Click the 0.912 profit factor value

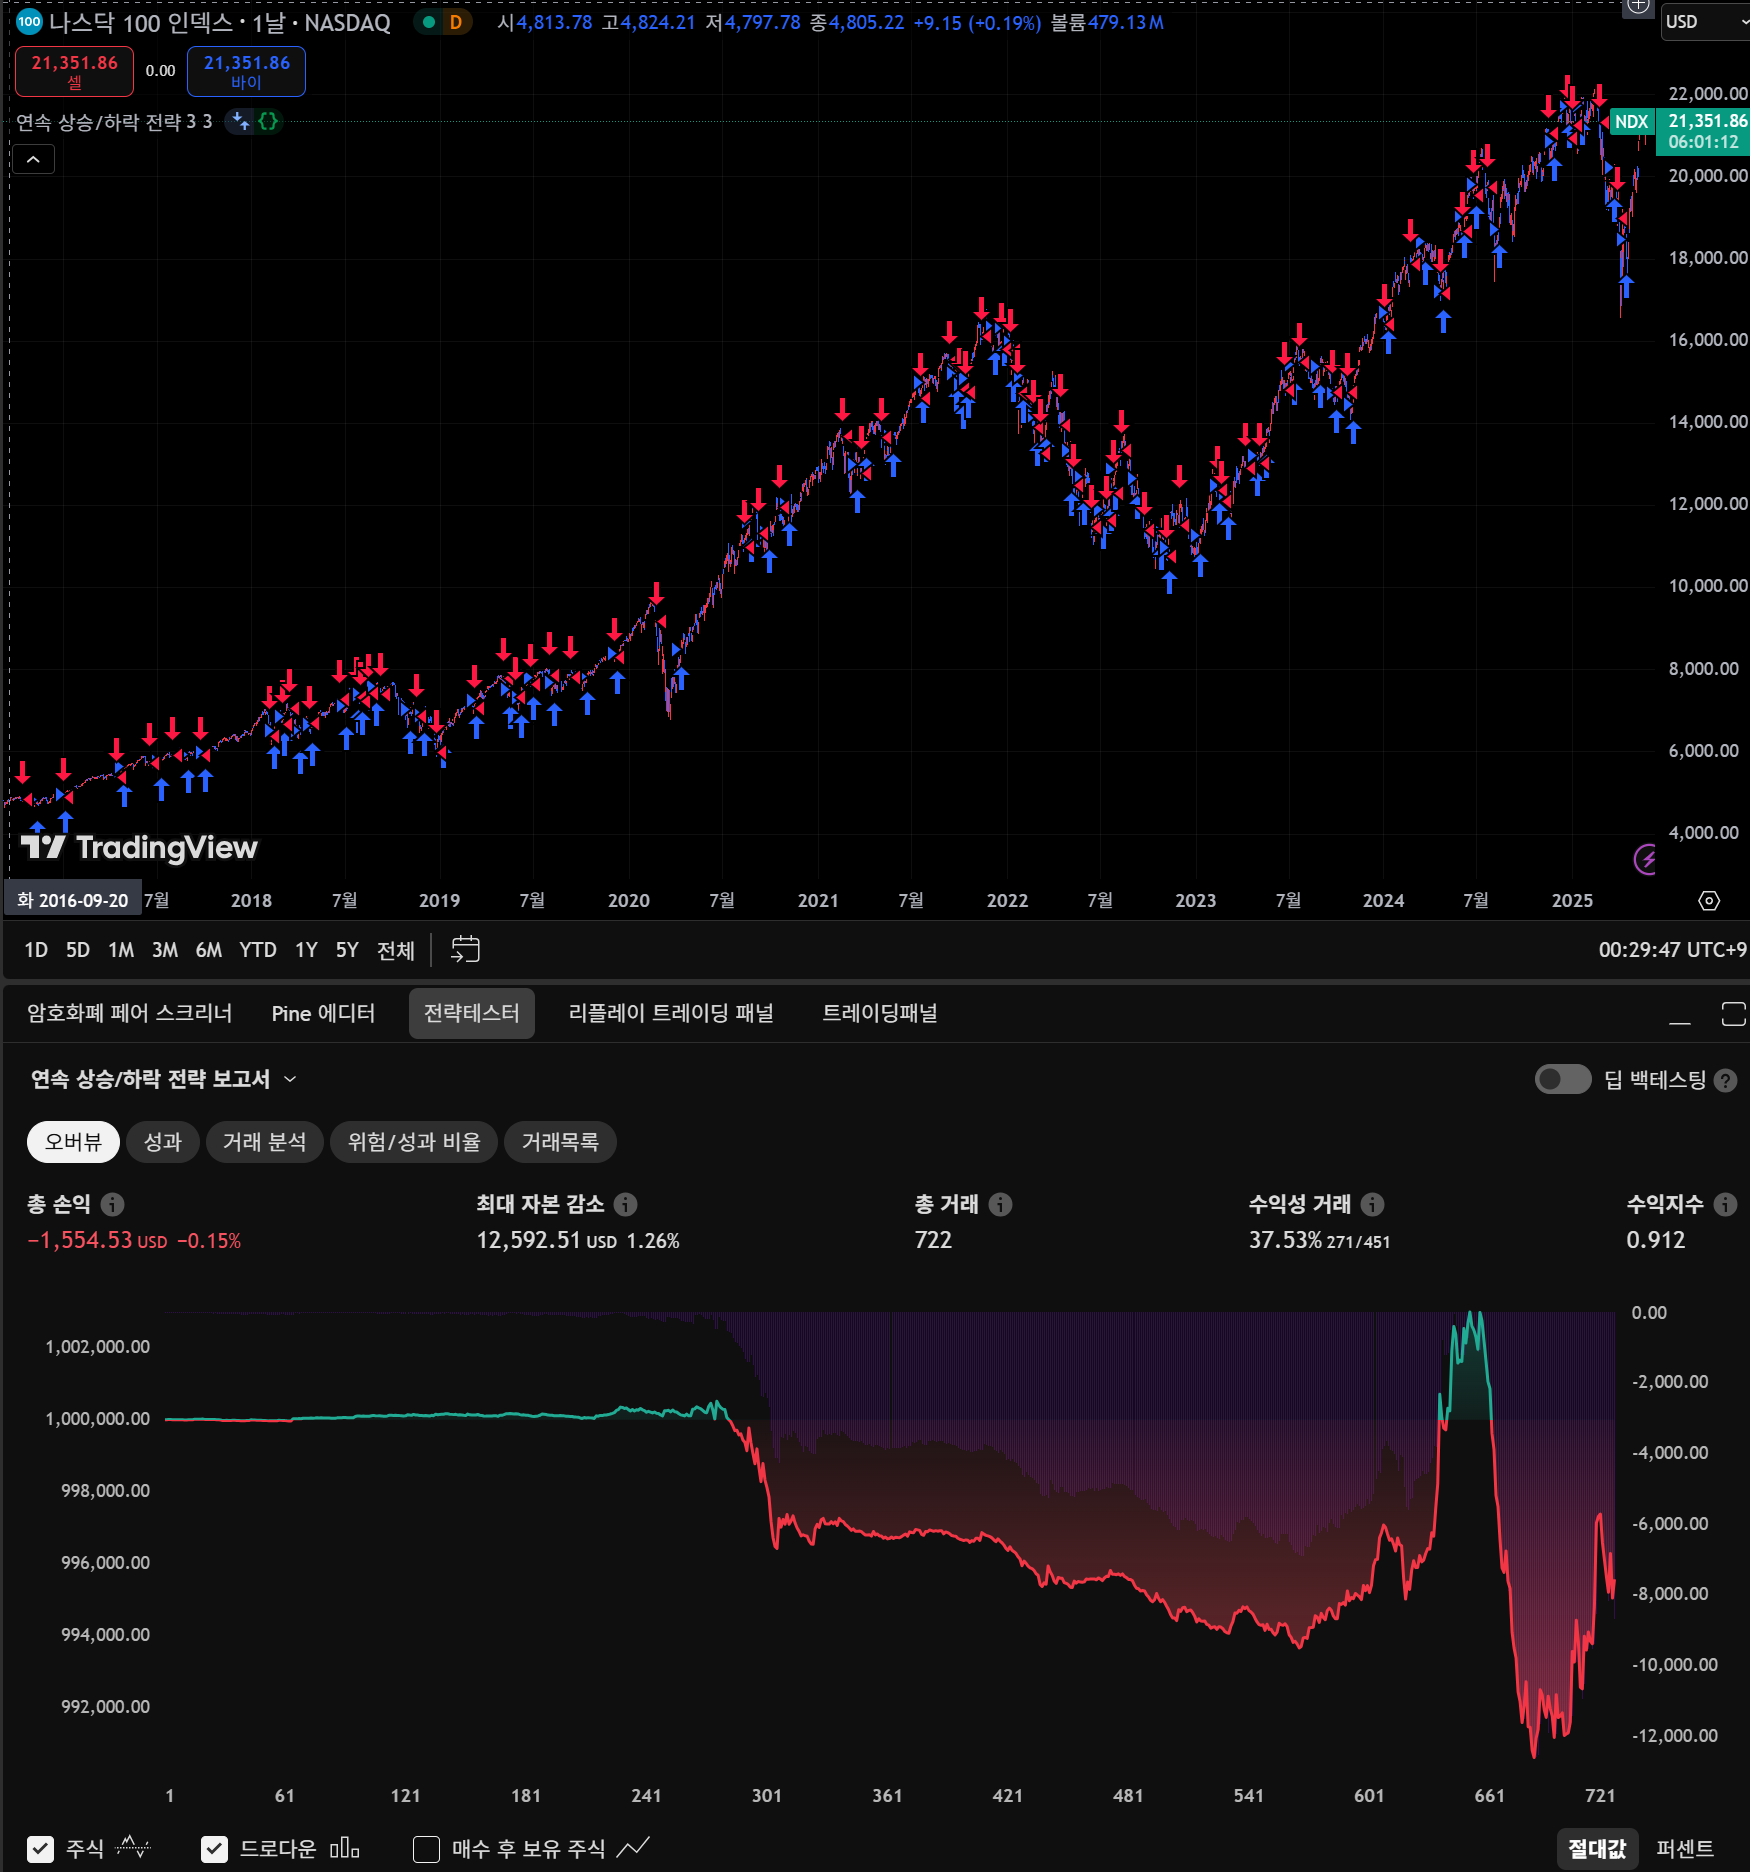1655,1240
